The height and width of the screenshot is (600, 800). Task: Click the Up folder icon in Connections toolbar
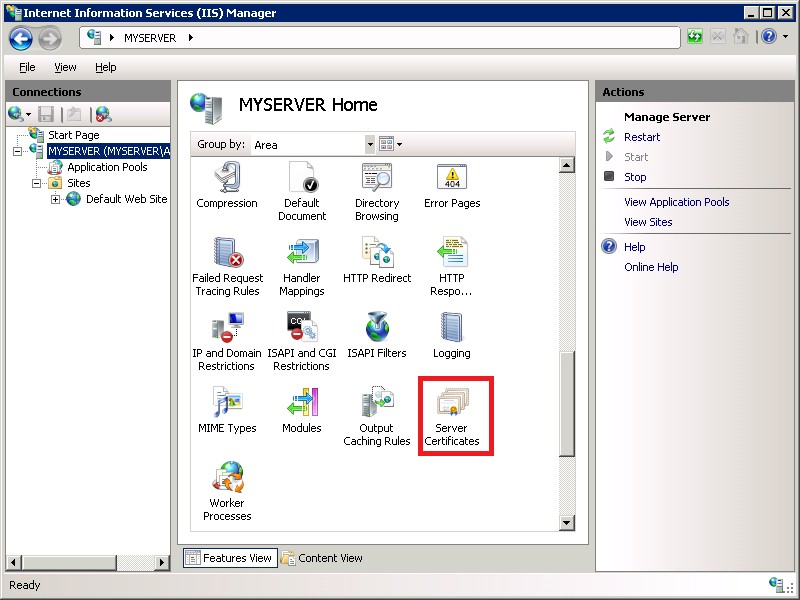74,114
